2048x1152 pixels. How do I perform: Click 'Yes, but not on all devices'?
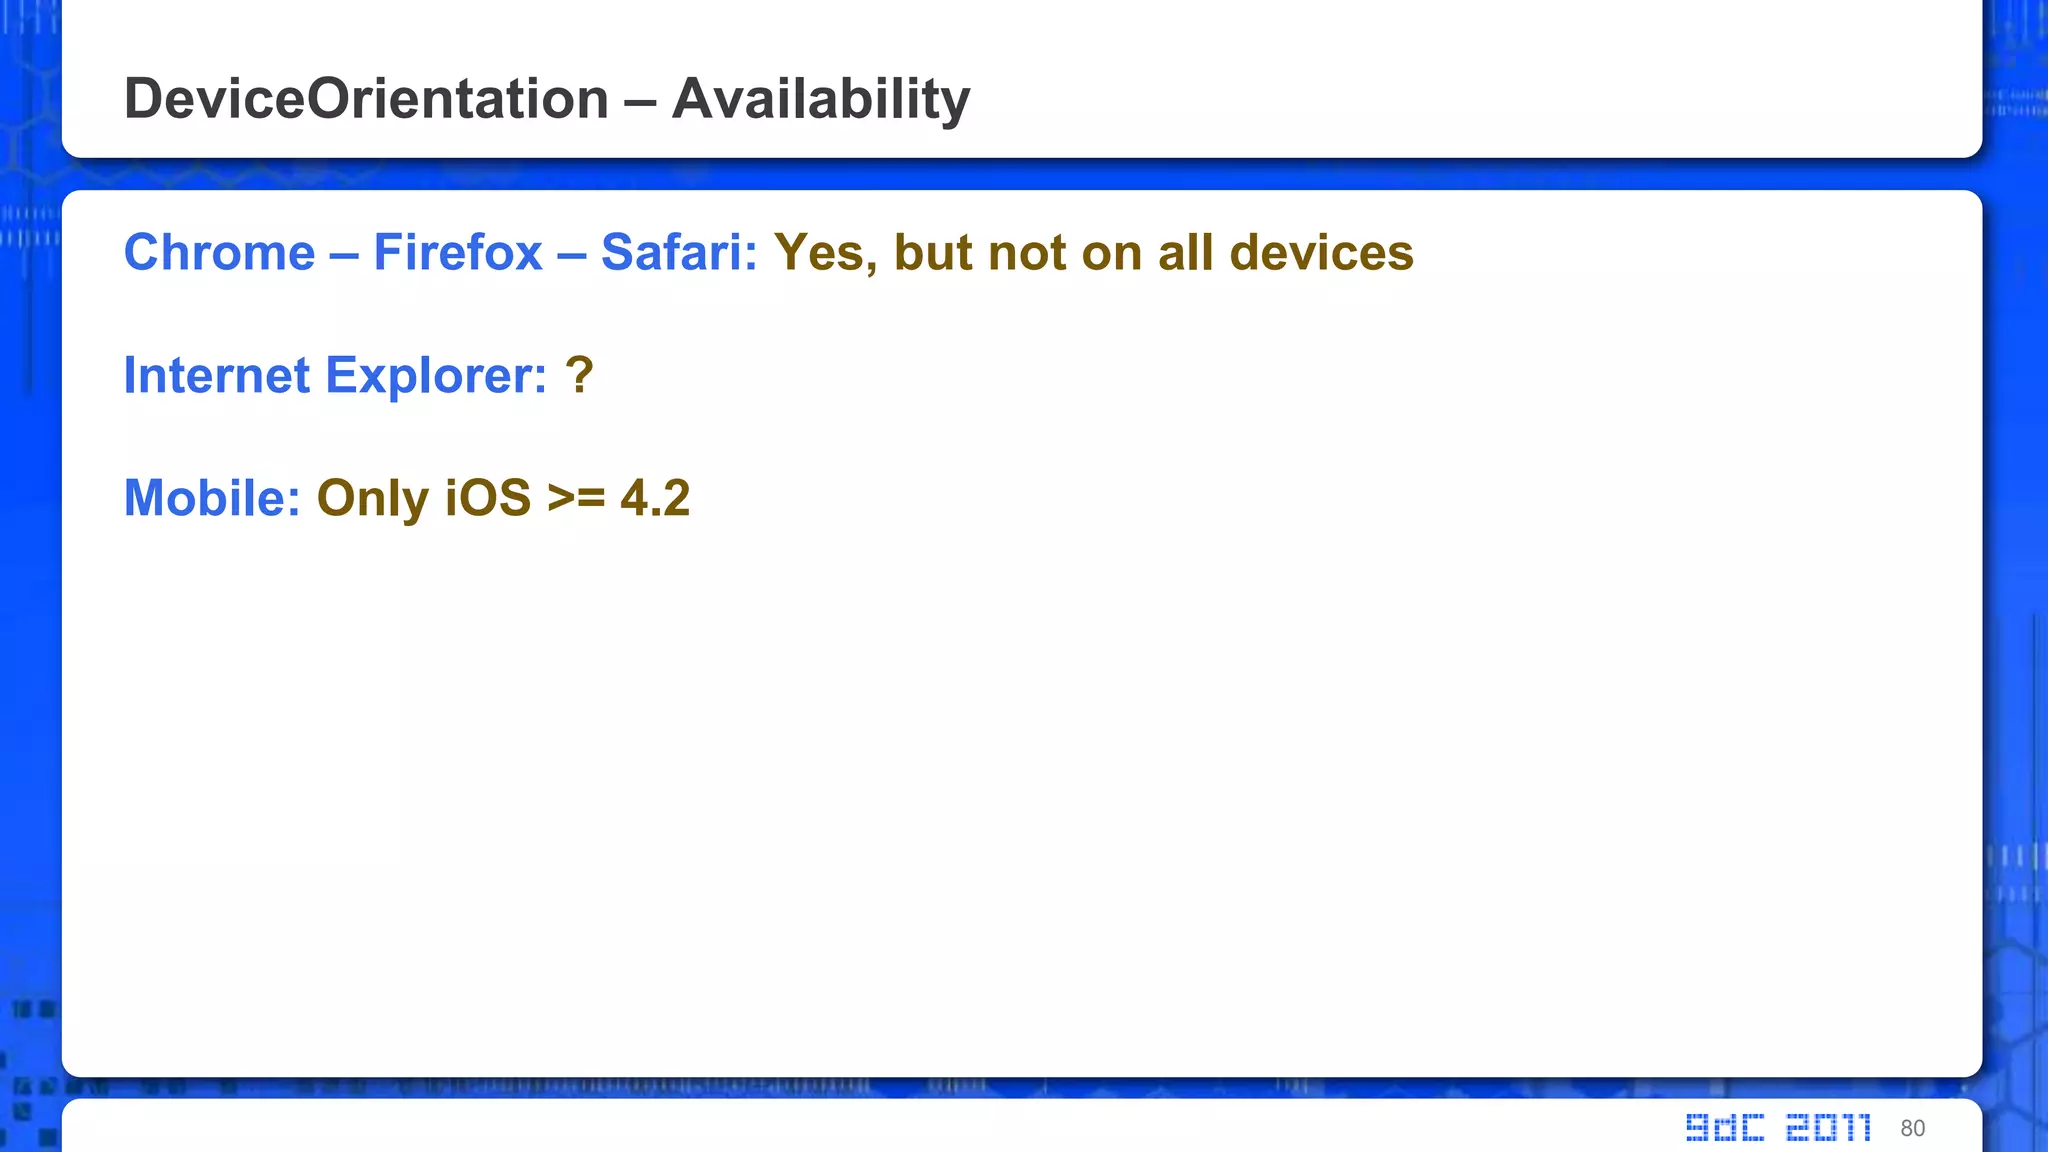click(1094, 253)
